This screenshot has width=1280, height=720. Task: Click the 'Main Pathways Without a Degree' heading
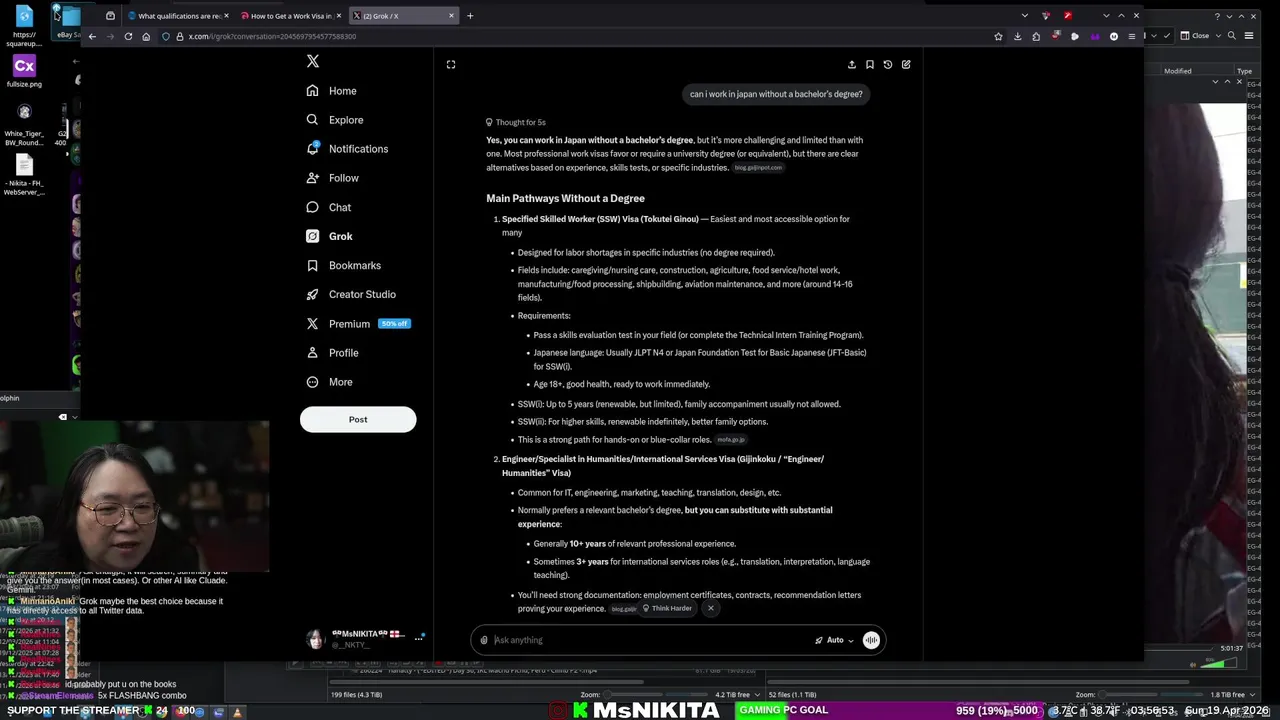(x=565, y=198)
